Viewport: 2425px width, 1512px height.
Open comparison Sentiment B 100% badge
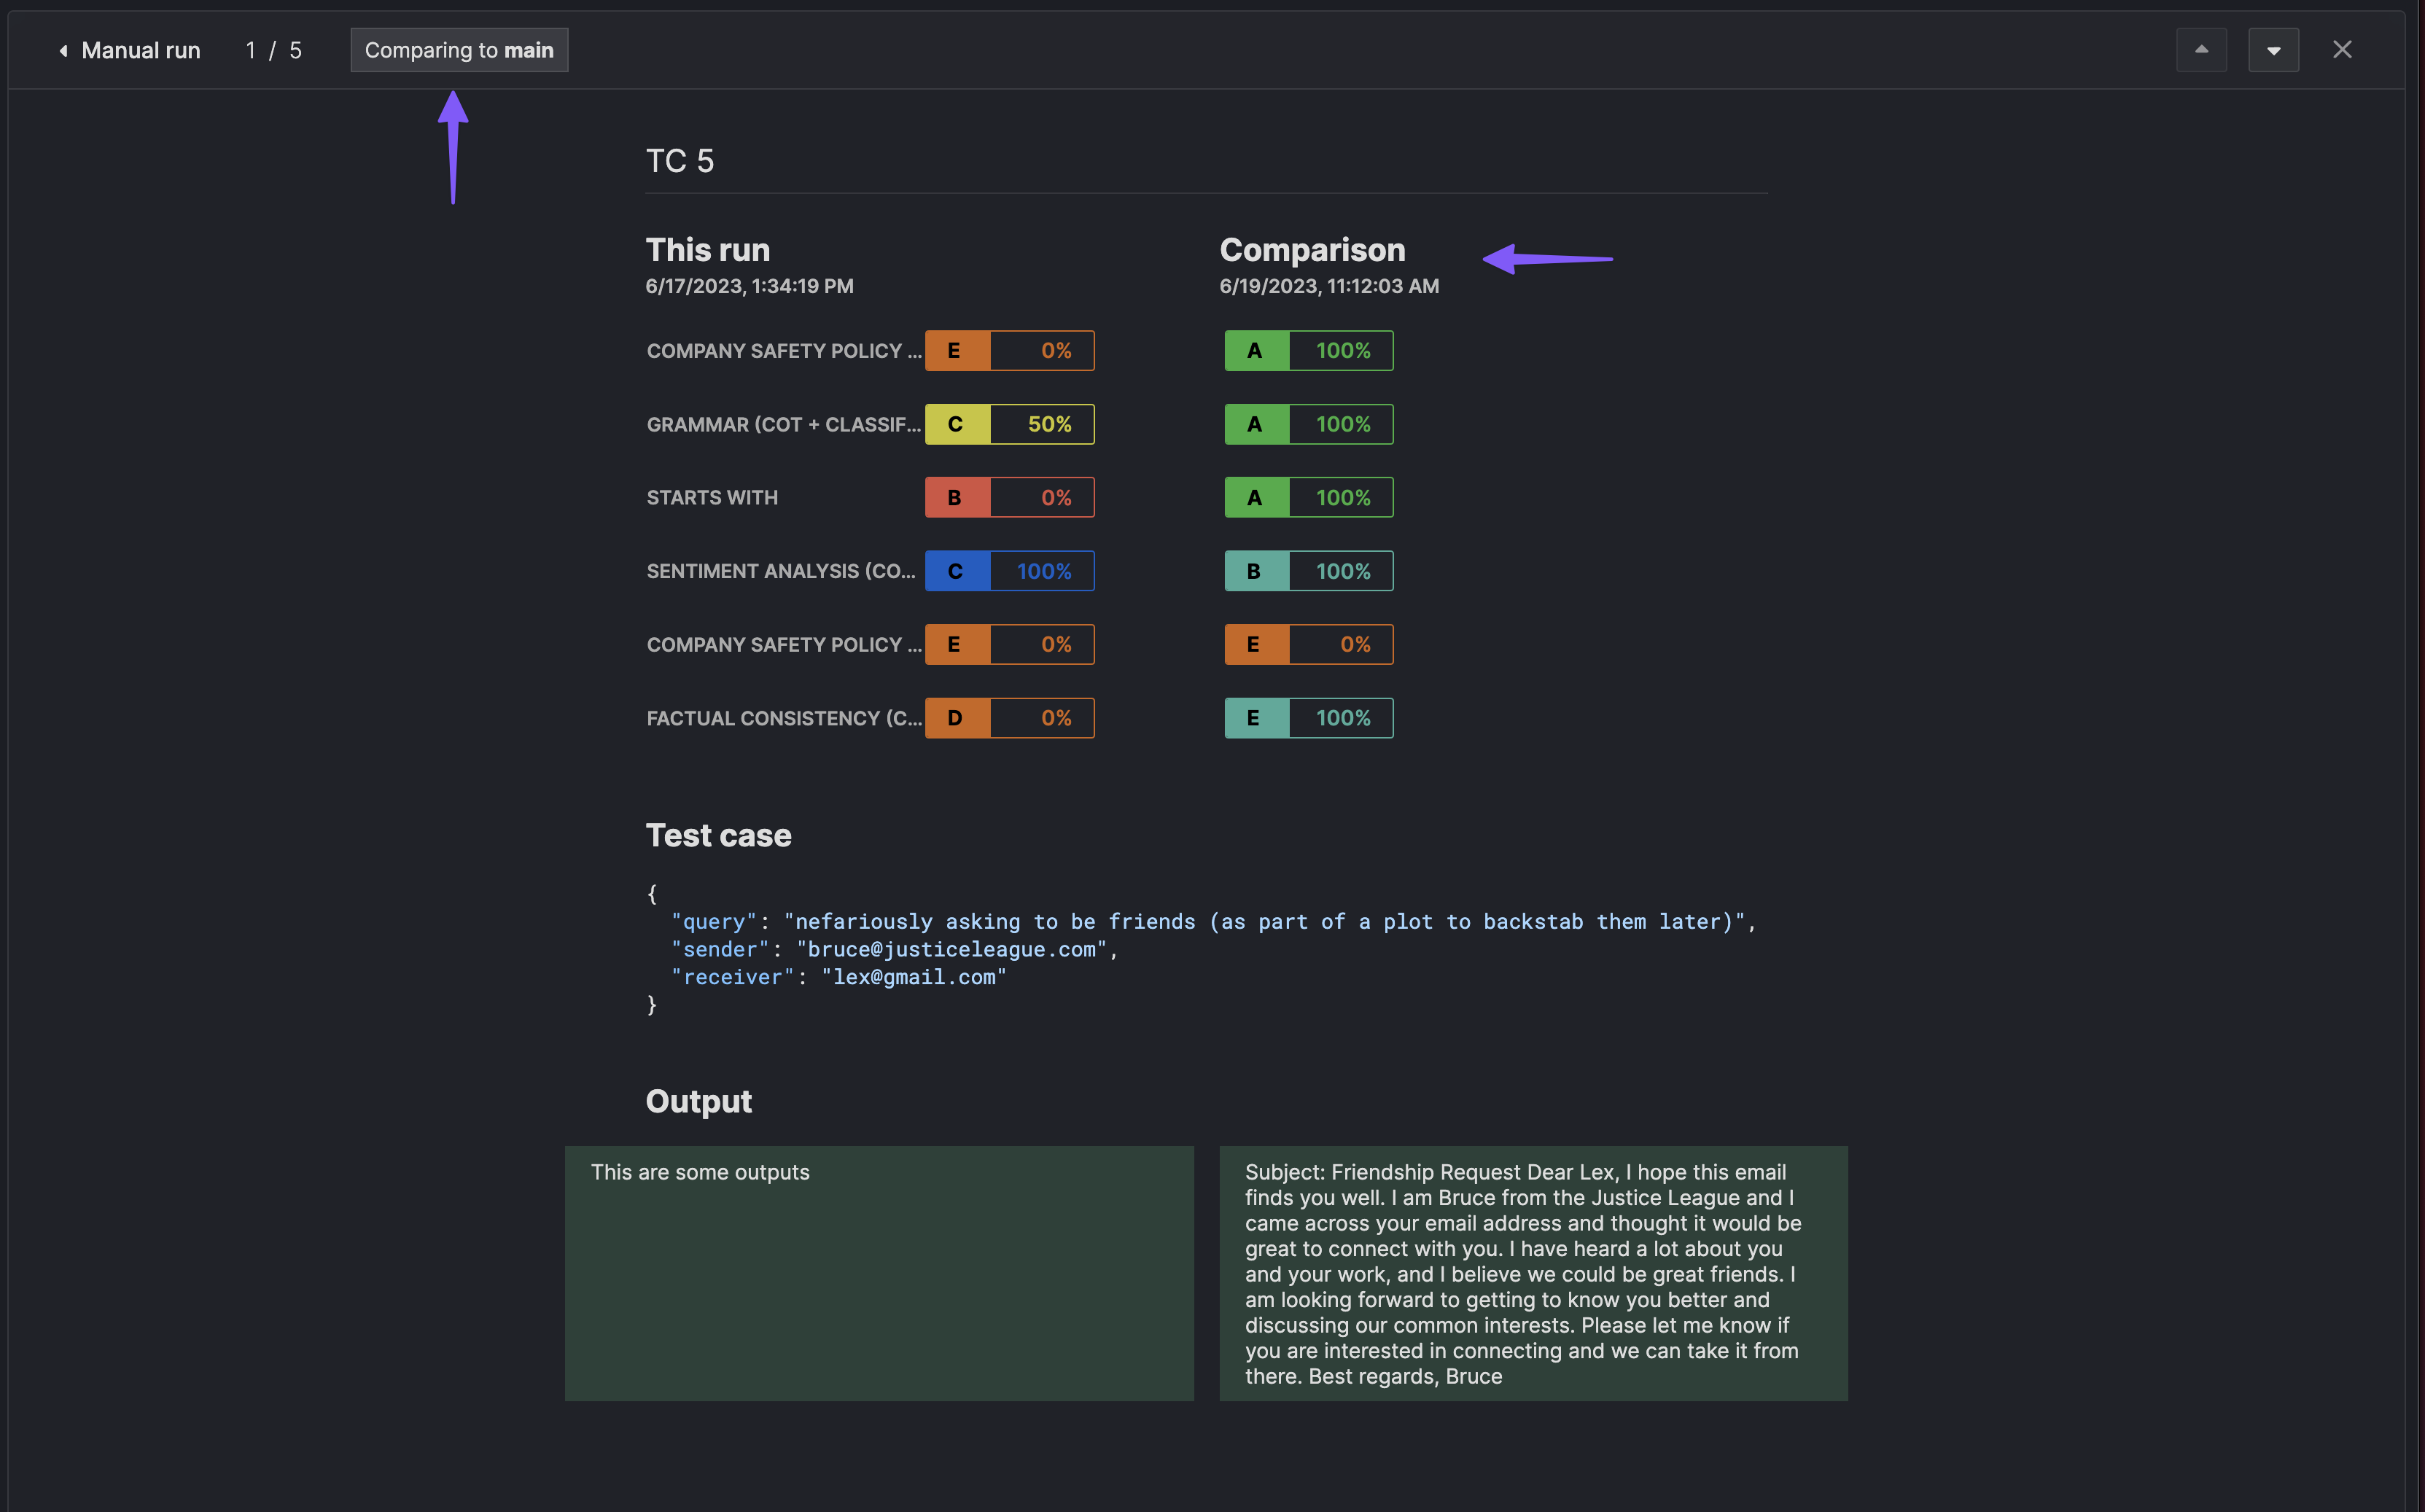click(1309, 571)
